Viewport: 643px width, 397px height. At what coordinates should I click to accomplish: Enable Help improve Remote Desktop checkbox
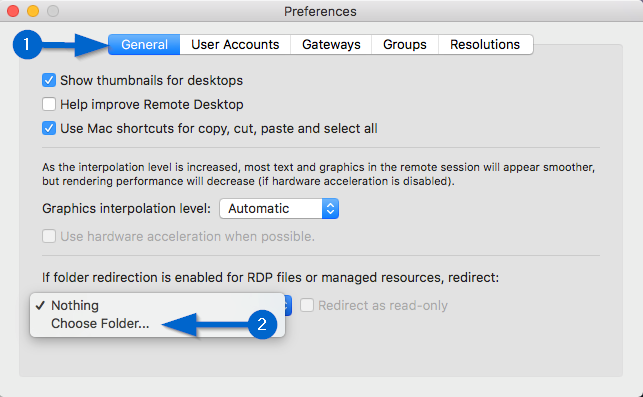coord(49,104)
